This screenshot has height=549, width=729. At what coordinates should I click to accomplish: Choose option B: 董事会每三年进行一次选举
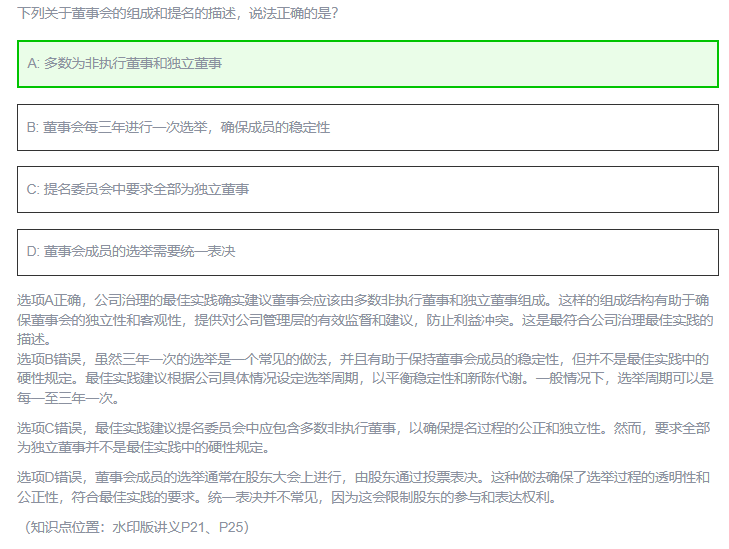pyautogui.click(x=368, y=127)
